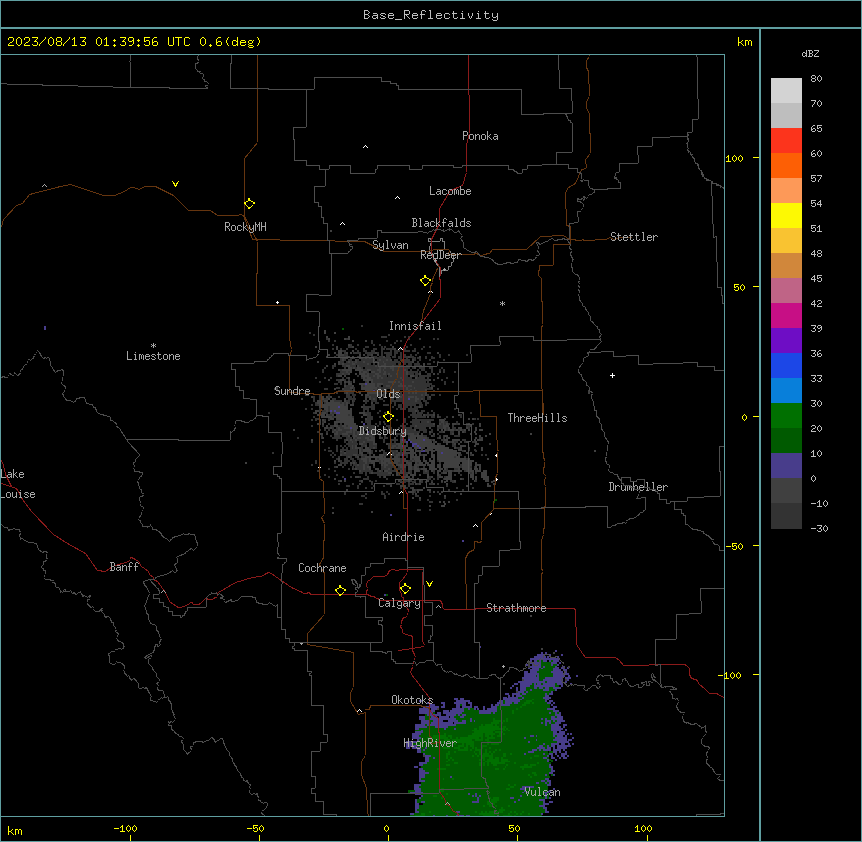This screenshot has height=842, width=862.
Task: Click the yellow diamond marker above the Calgary label
Action: click(x=405, y=589)
